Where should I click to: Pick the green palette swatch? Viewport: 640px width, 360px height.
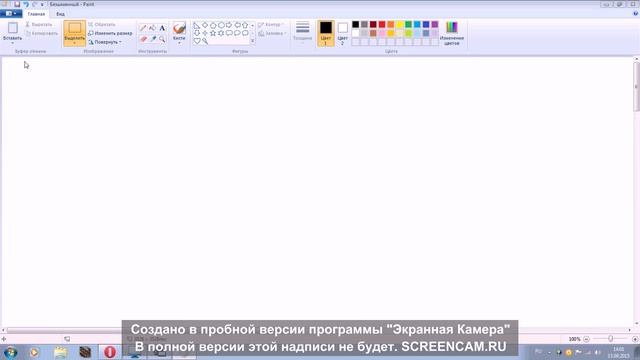pyautogui.click(x=408, y=24)
